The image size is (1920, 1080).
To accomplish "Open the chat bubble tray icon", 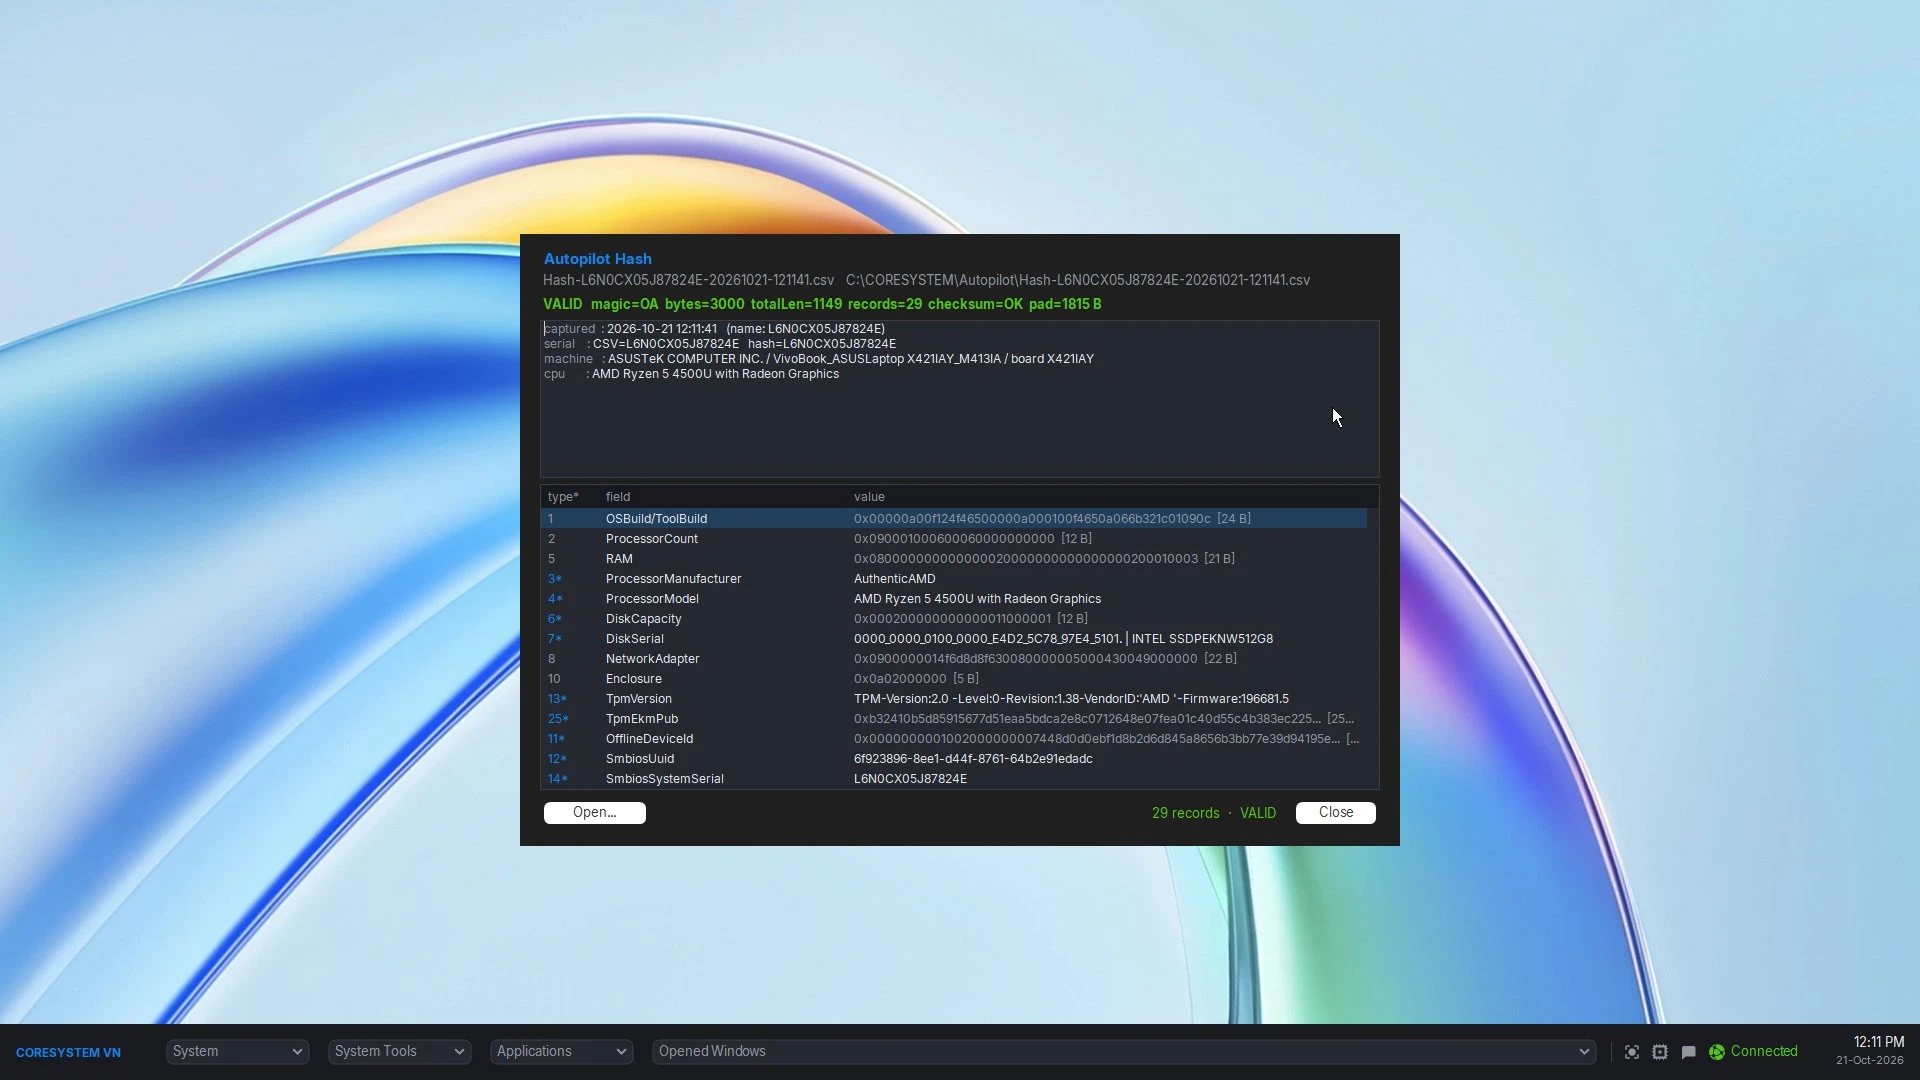I will 1688,1052.
